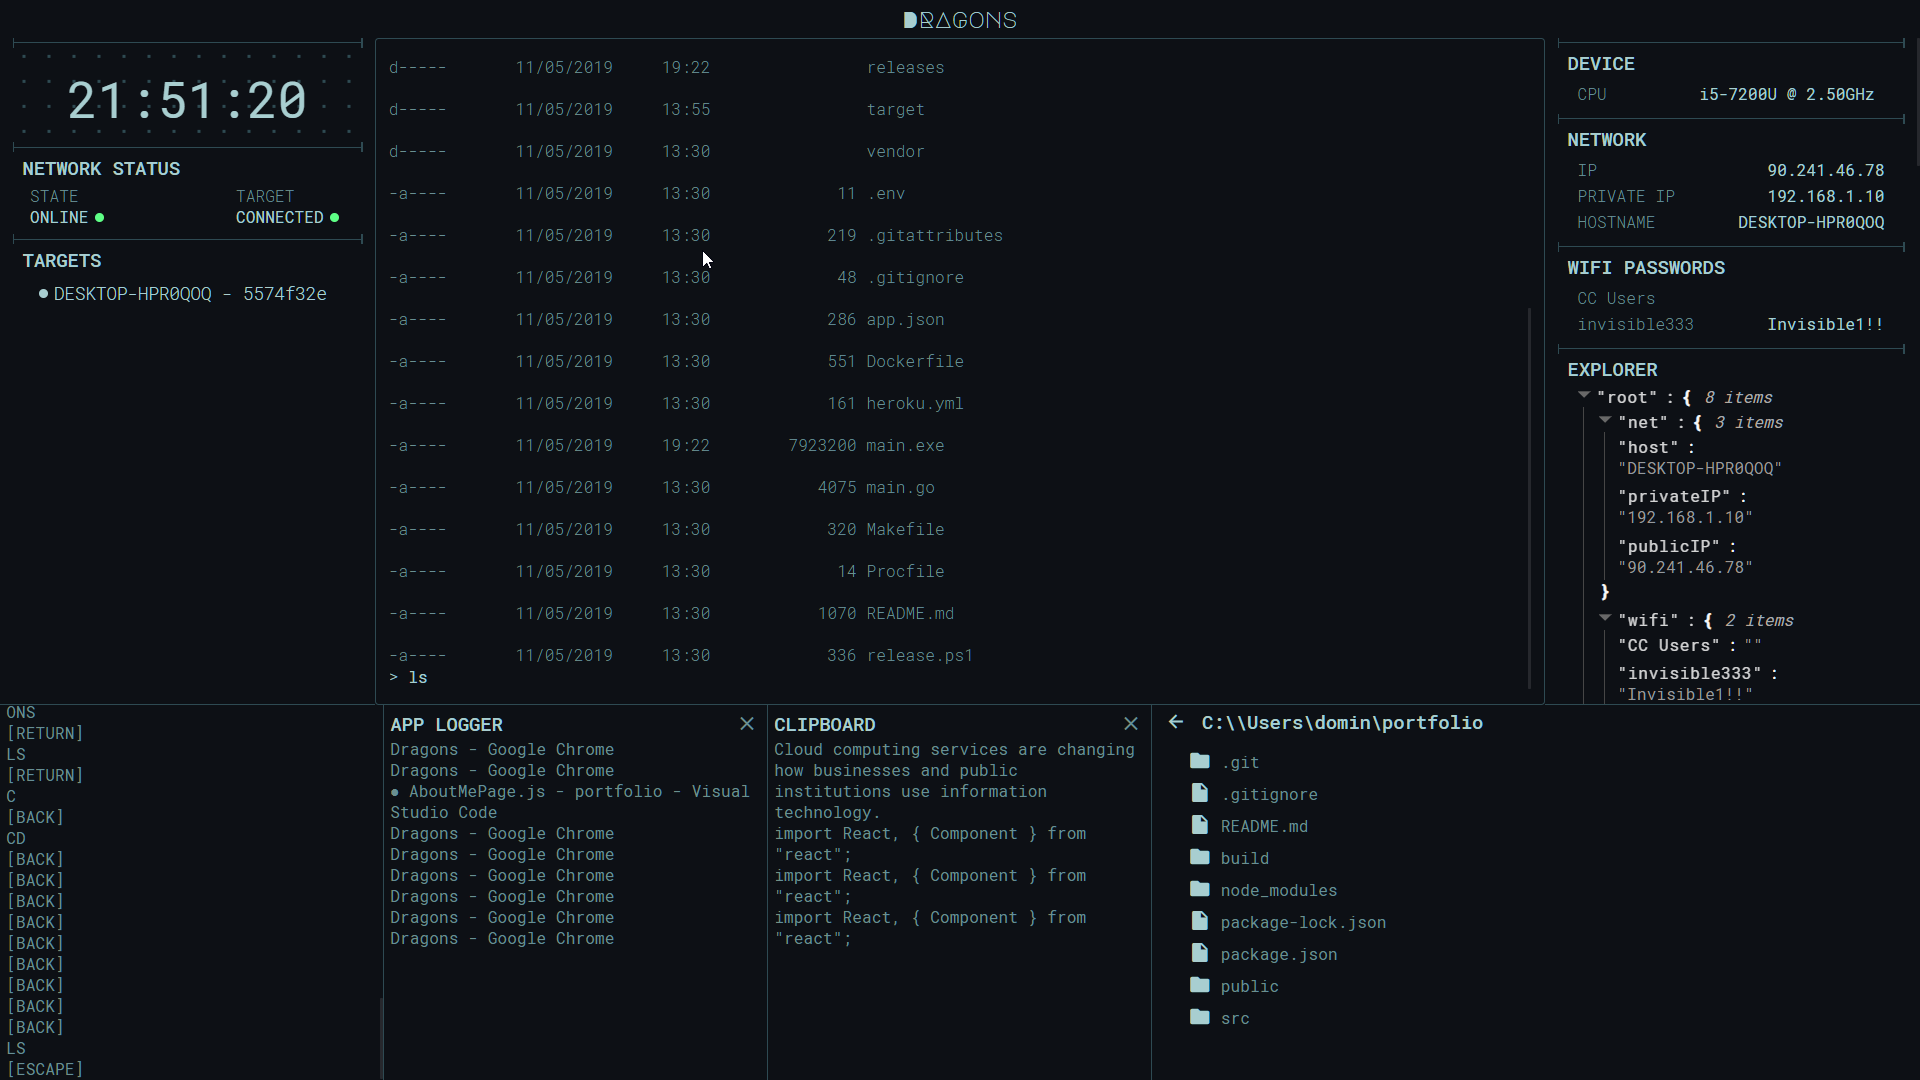Click the CD keylogger entry
The image size is (1920, 1080).
pyautogui.click(x=16, y=839)
